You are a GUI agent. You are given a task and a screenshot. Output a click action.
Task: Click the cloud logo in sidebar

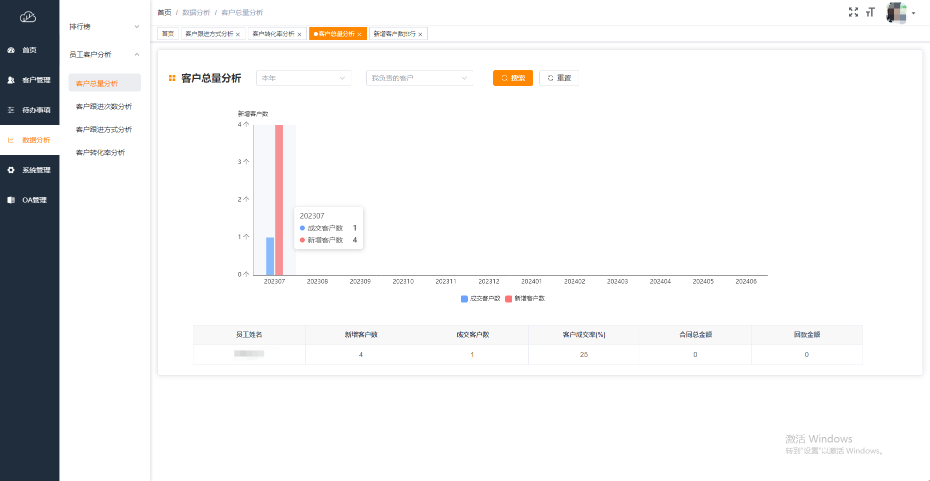(x=28, y=16)
